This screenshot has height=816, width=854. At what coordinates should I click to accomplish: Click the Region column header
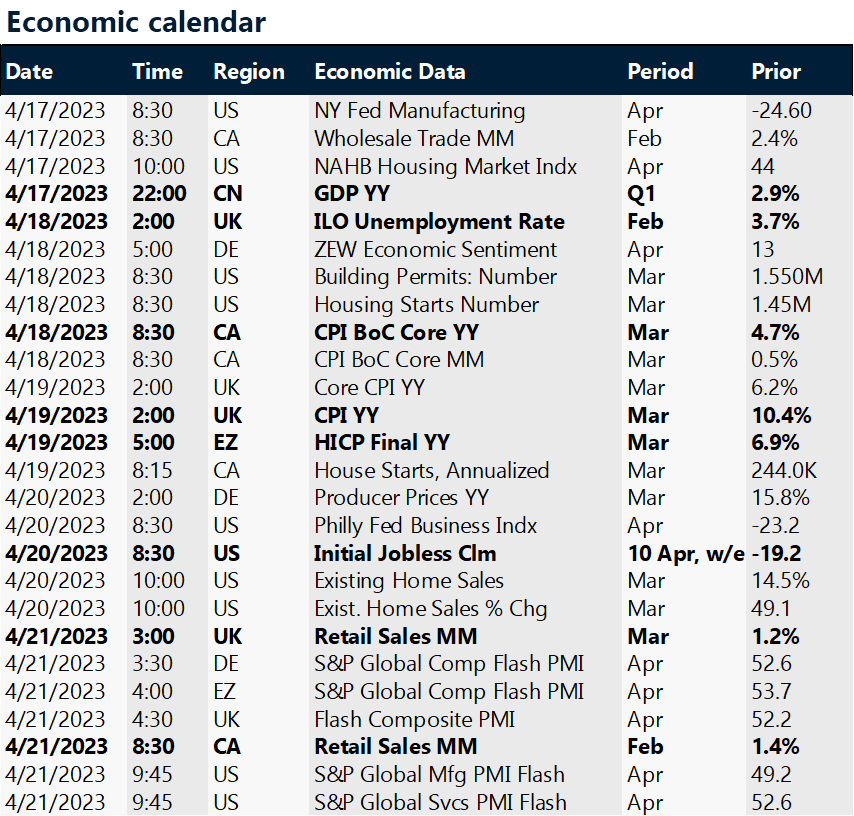point(249,72)
